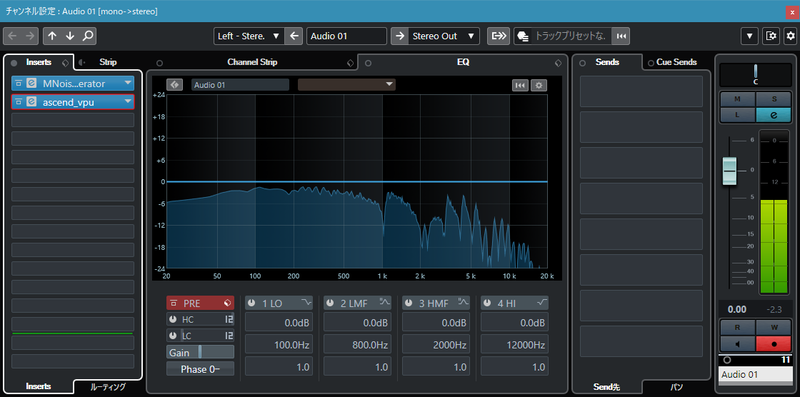Viewport: 800px width, 397px height.
Task: Open the ルーティング tab at bottom
Action: click(108, 387)
